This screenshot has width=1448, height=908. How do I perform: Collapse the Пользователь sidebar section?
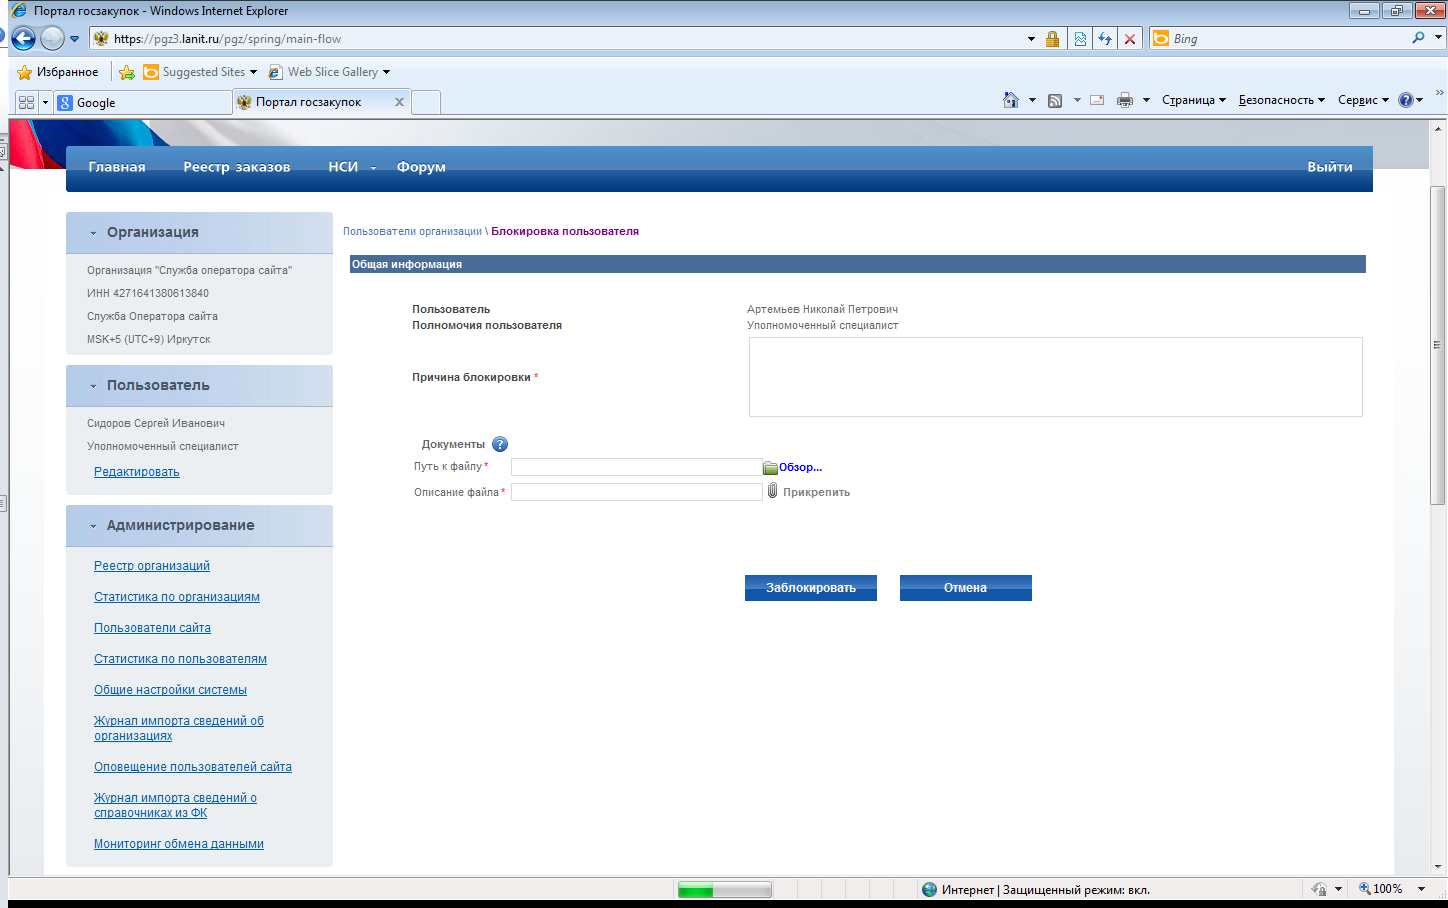click(93, 386)
